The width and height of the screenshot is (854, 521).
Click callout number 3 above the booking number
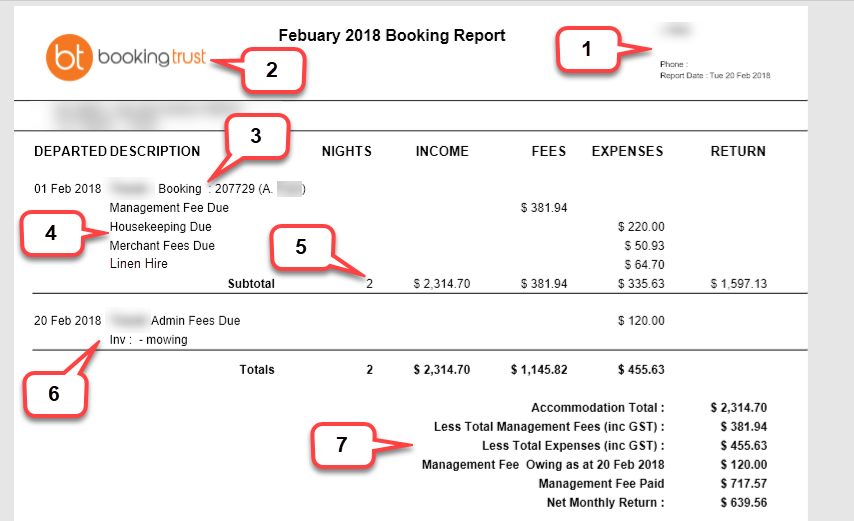pos(255,137)
